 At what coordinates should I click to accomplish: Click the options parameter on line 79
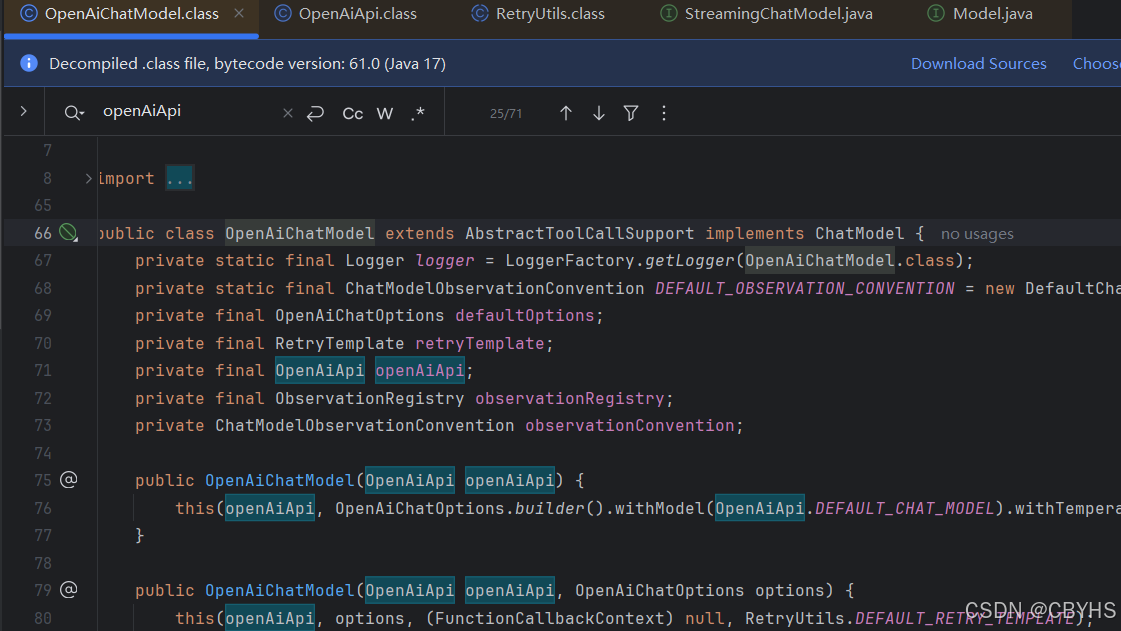click(790, 591)
